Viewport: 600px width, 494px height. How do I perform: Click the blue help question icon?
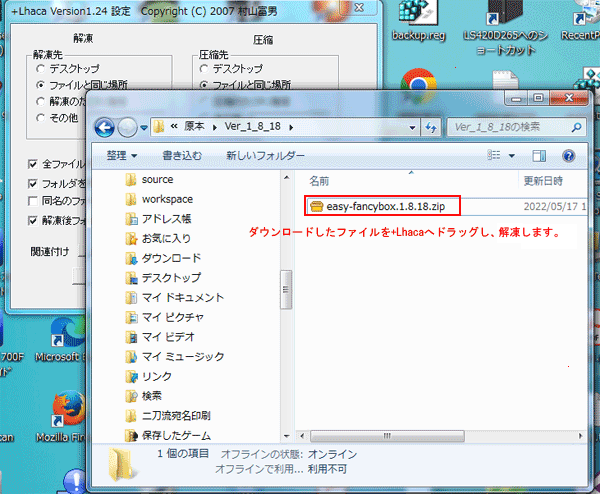[x=569, y=156]
